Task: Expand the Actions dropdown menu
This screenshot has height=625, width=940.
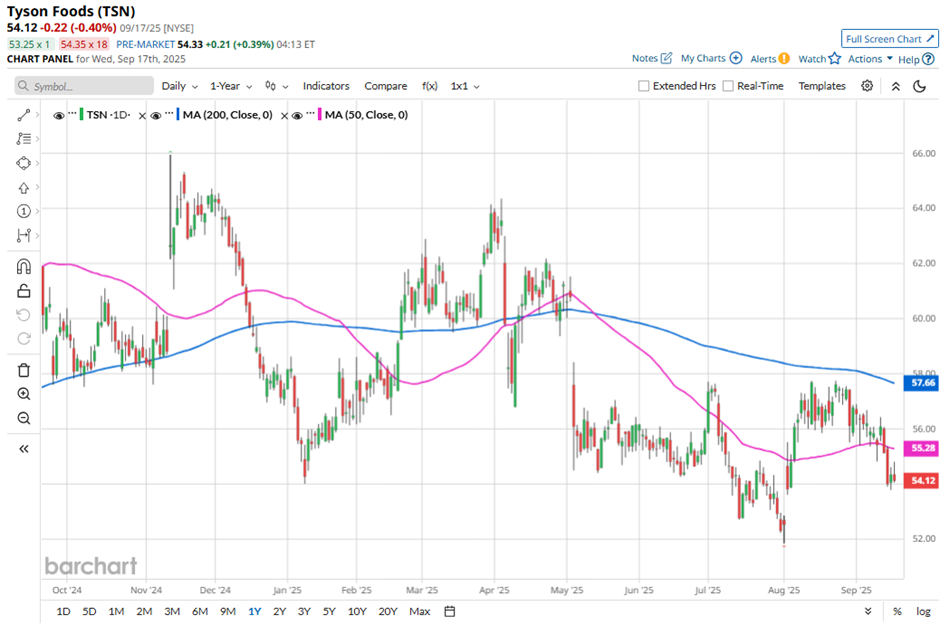Action: (870, 59)
